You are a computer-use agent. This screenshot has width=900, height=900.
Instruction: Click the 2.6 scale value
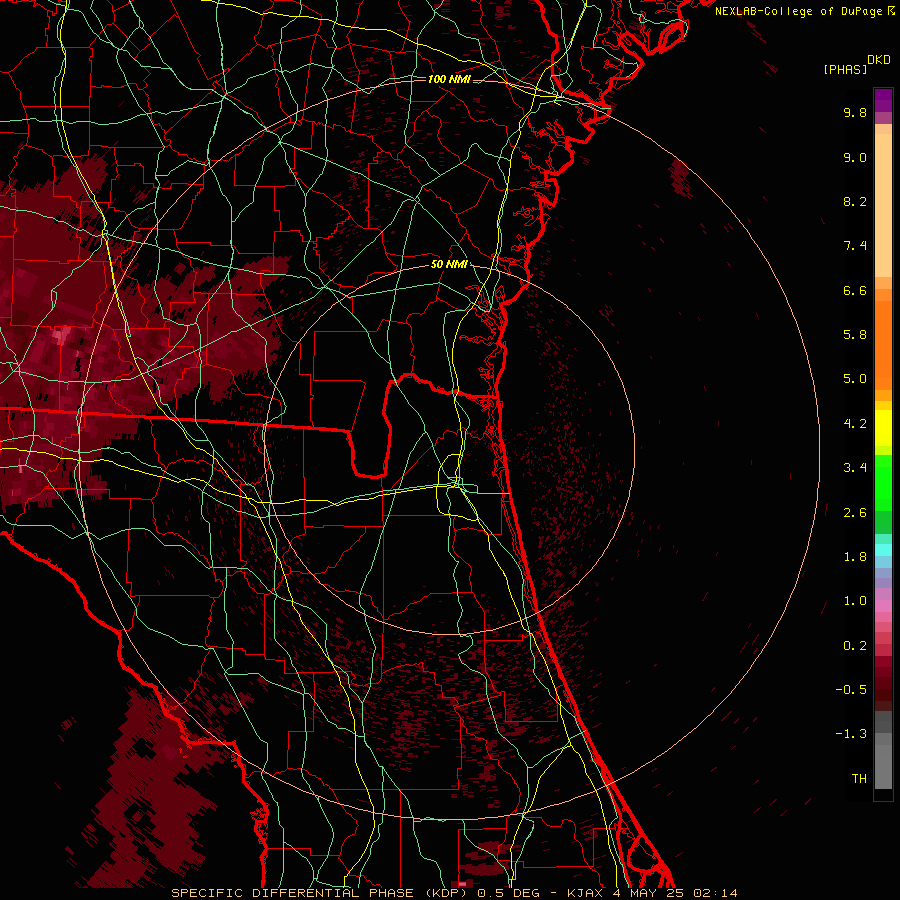pyautogui.click(x=855, y=513)
